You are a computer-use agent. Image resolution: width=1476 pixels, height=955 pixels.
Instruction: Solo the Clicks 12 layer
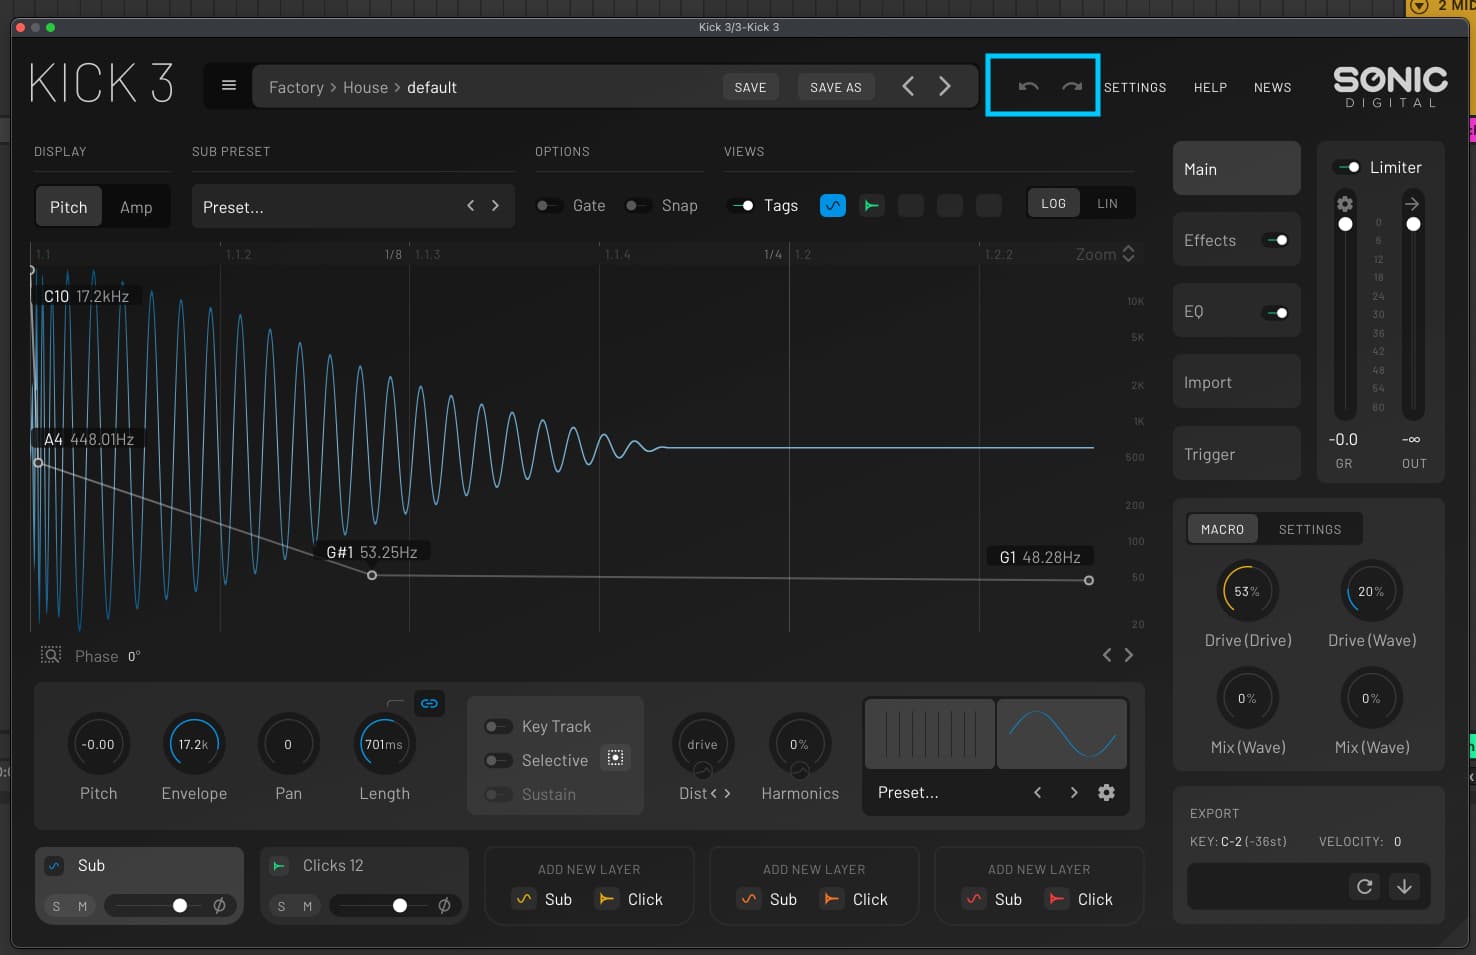[281, 906]
